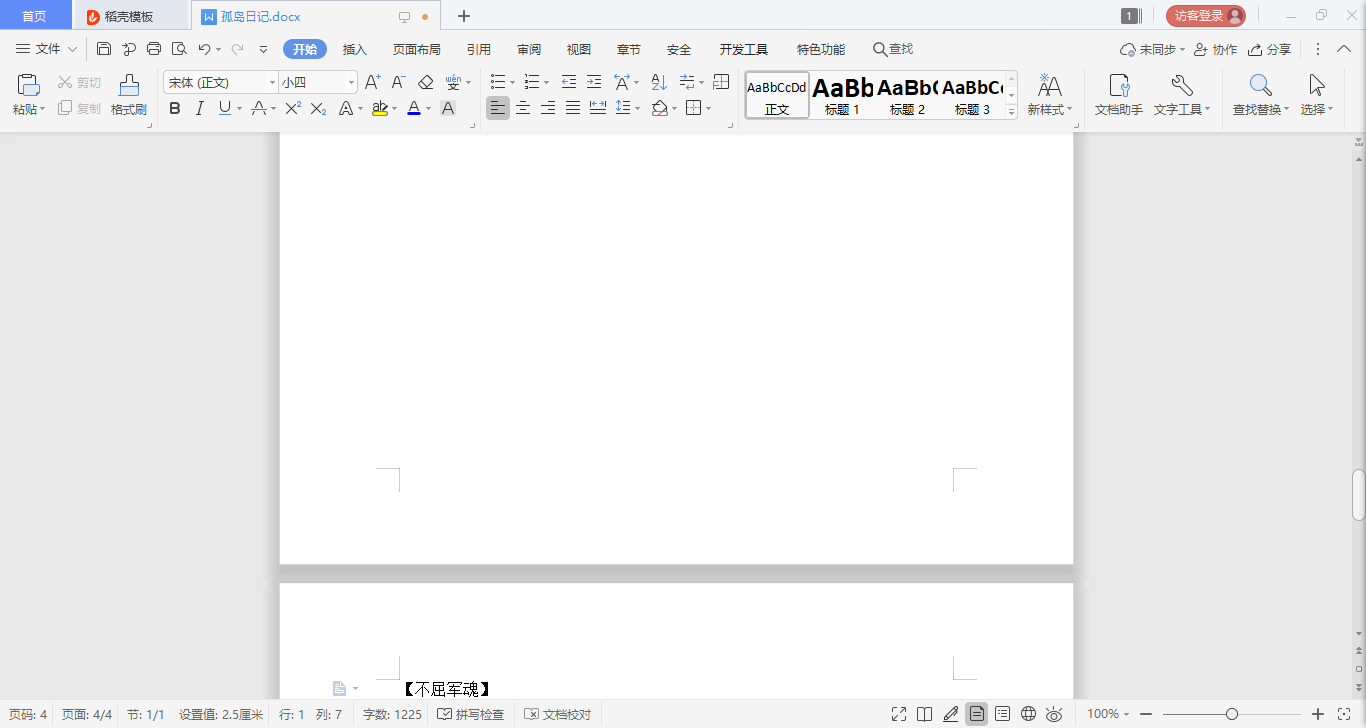This screenshot has height=728, width=1366.
Task: Apply the blue font color button
Action: point(414,108)
